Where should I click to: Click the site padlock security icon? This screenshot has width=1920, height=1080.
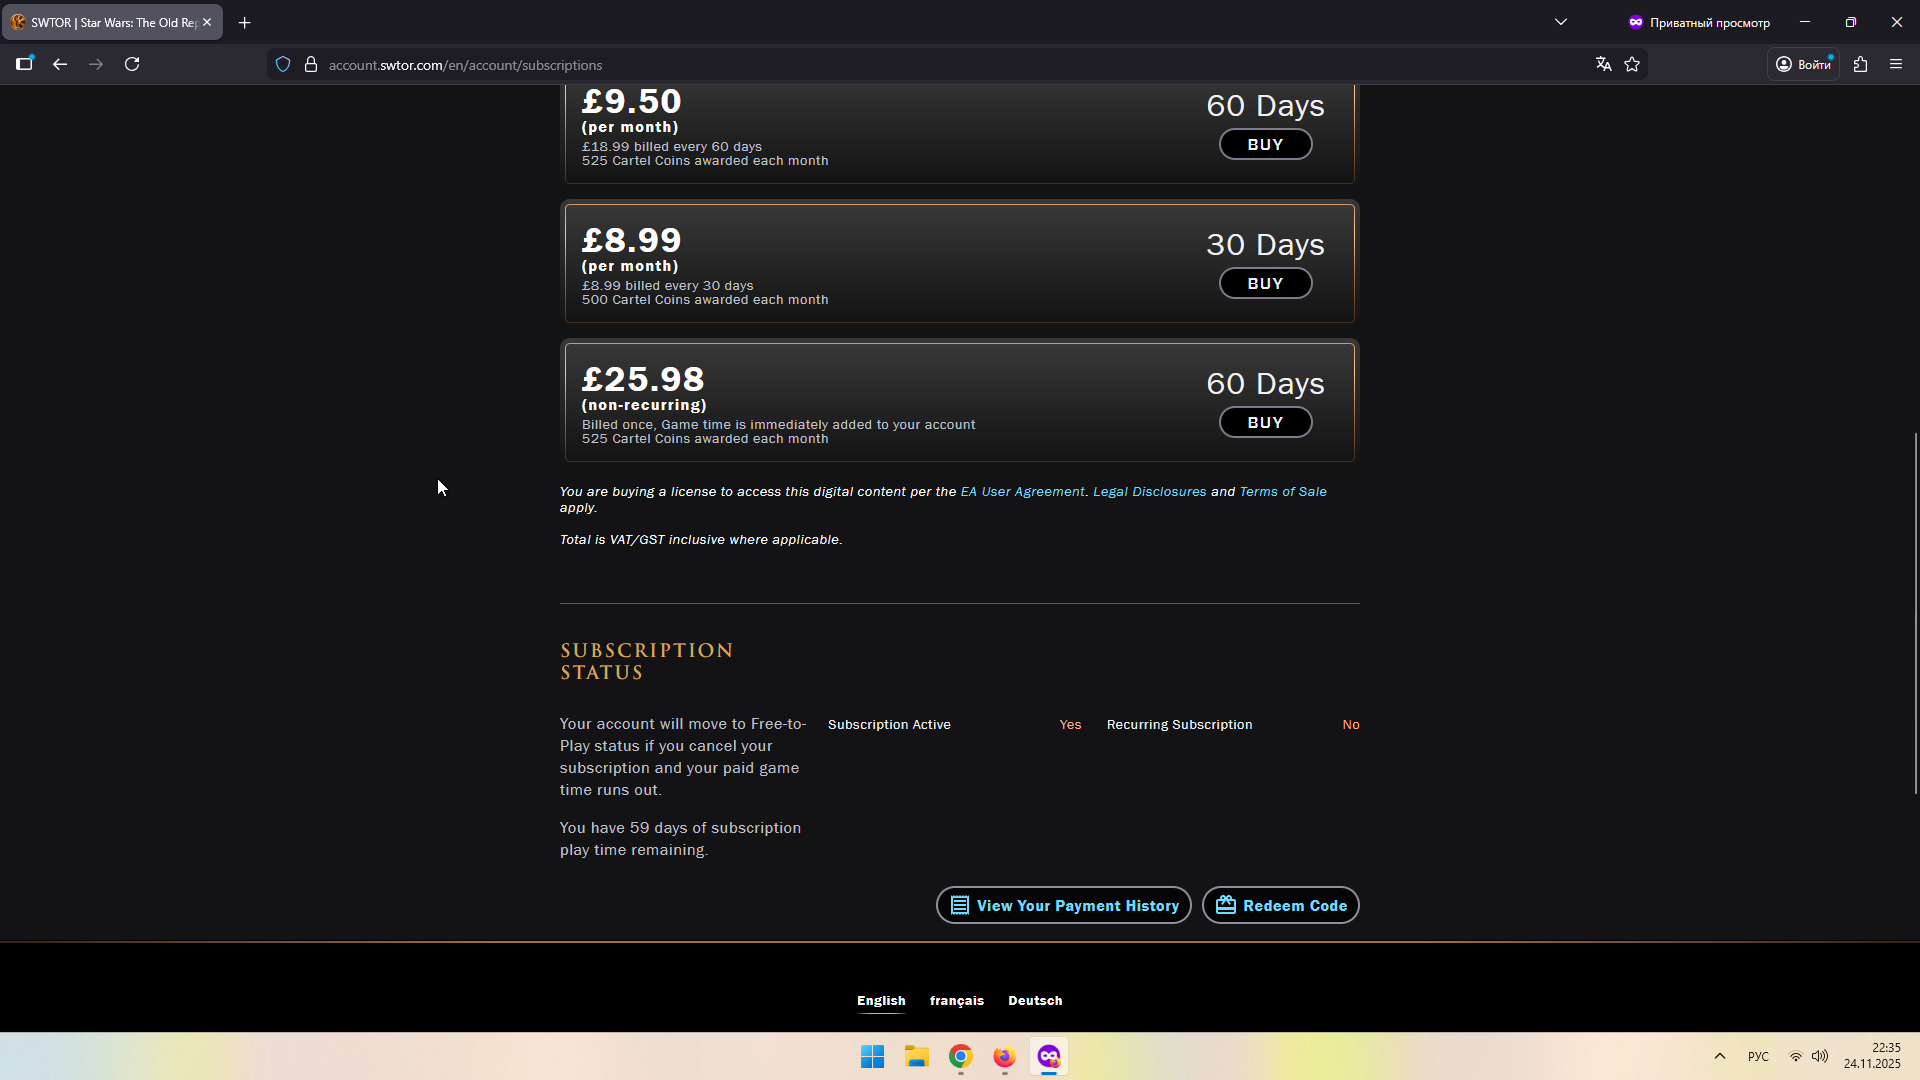(311, 64)
